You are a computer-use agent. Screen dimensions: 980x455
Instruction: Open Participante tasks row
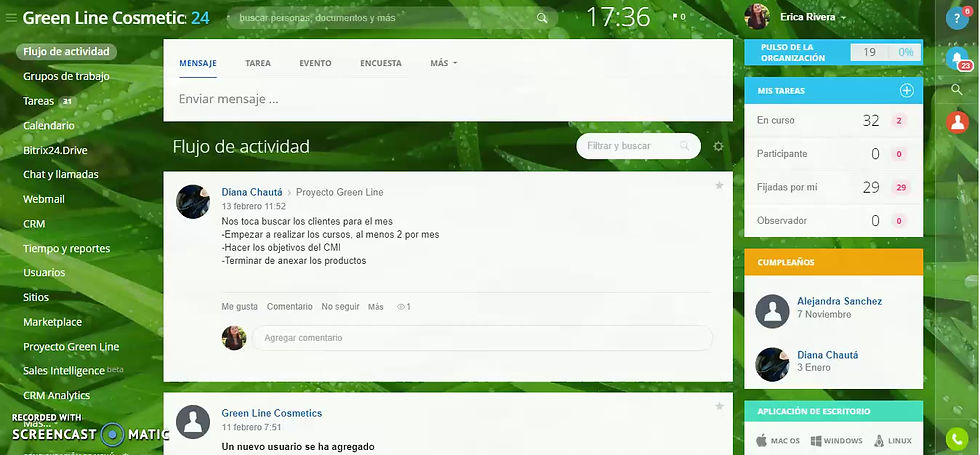pyautogui.click(x=833, y=154)
